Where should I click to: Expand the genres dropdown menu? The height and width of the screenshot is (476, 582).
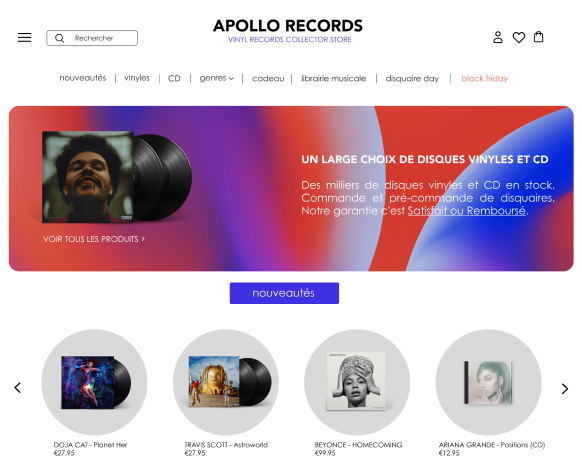(216, 78)
